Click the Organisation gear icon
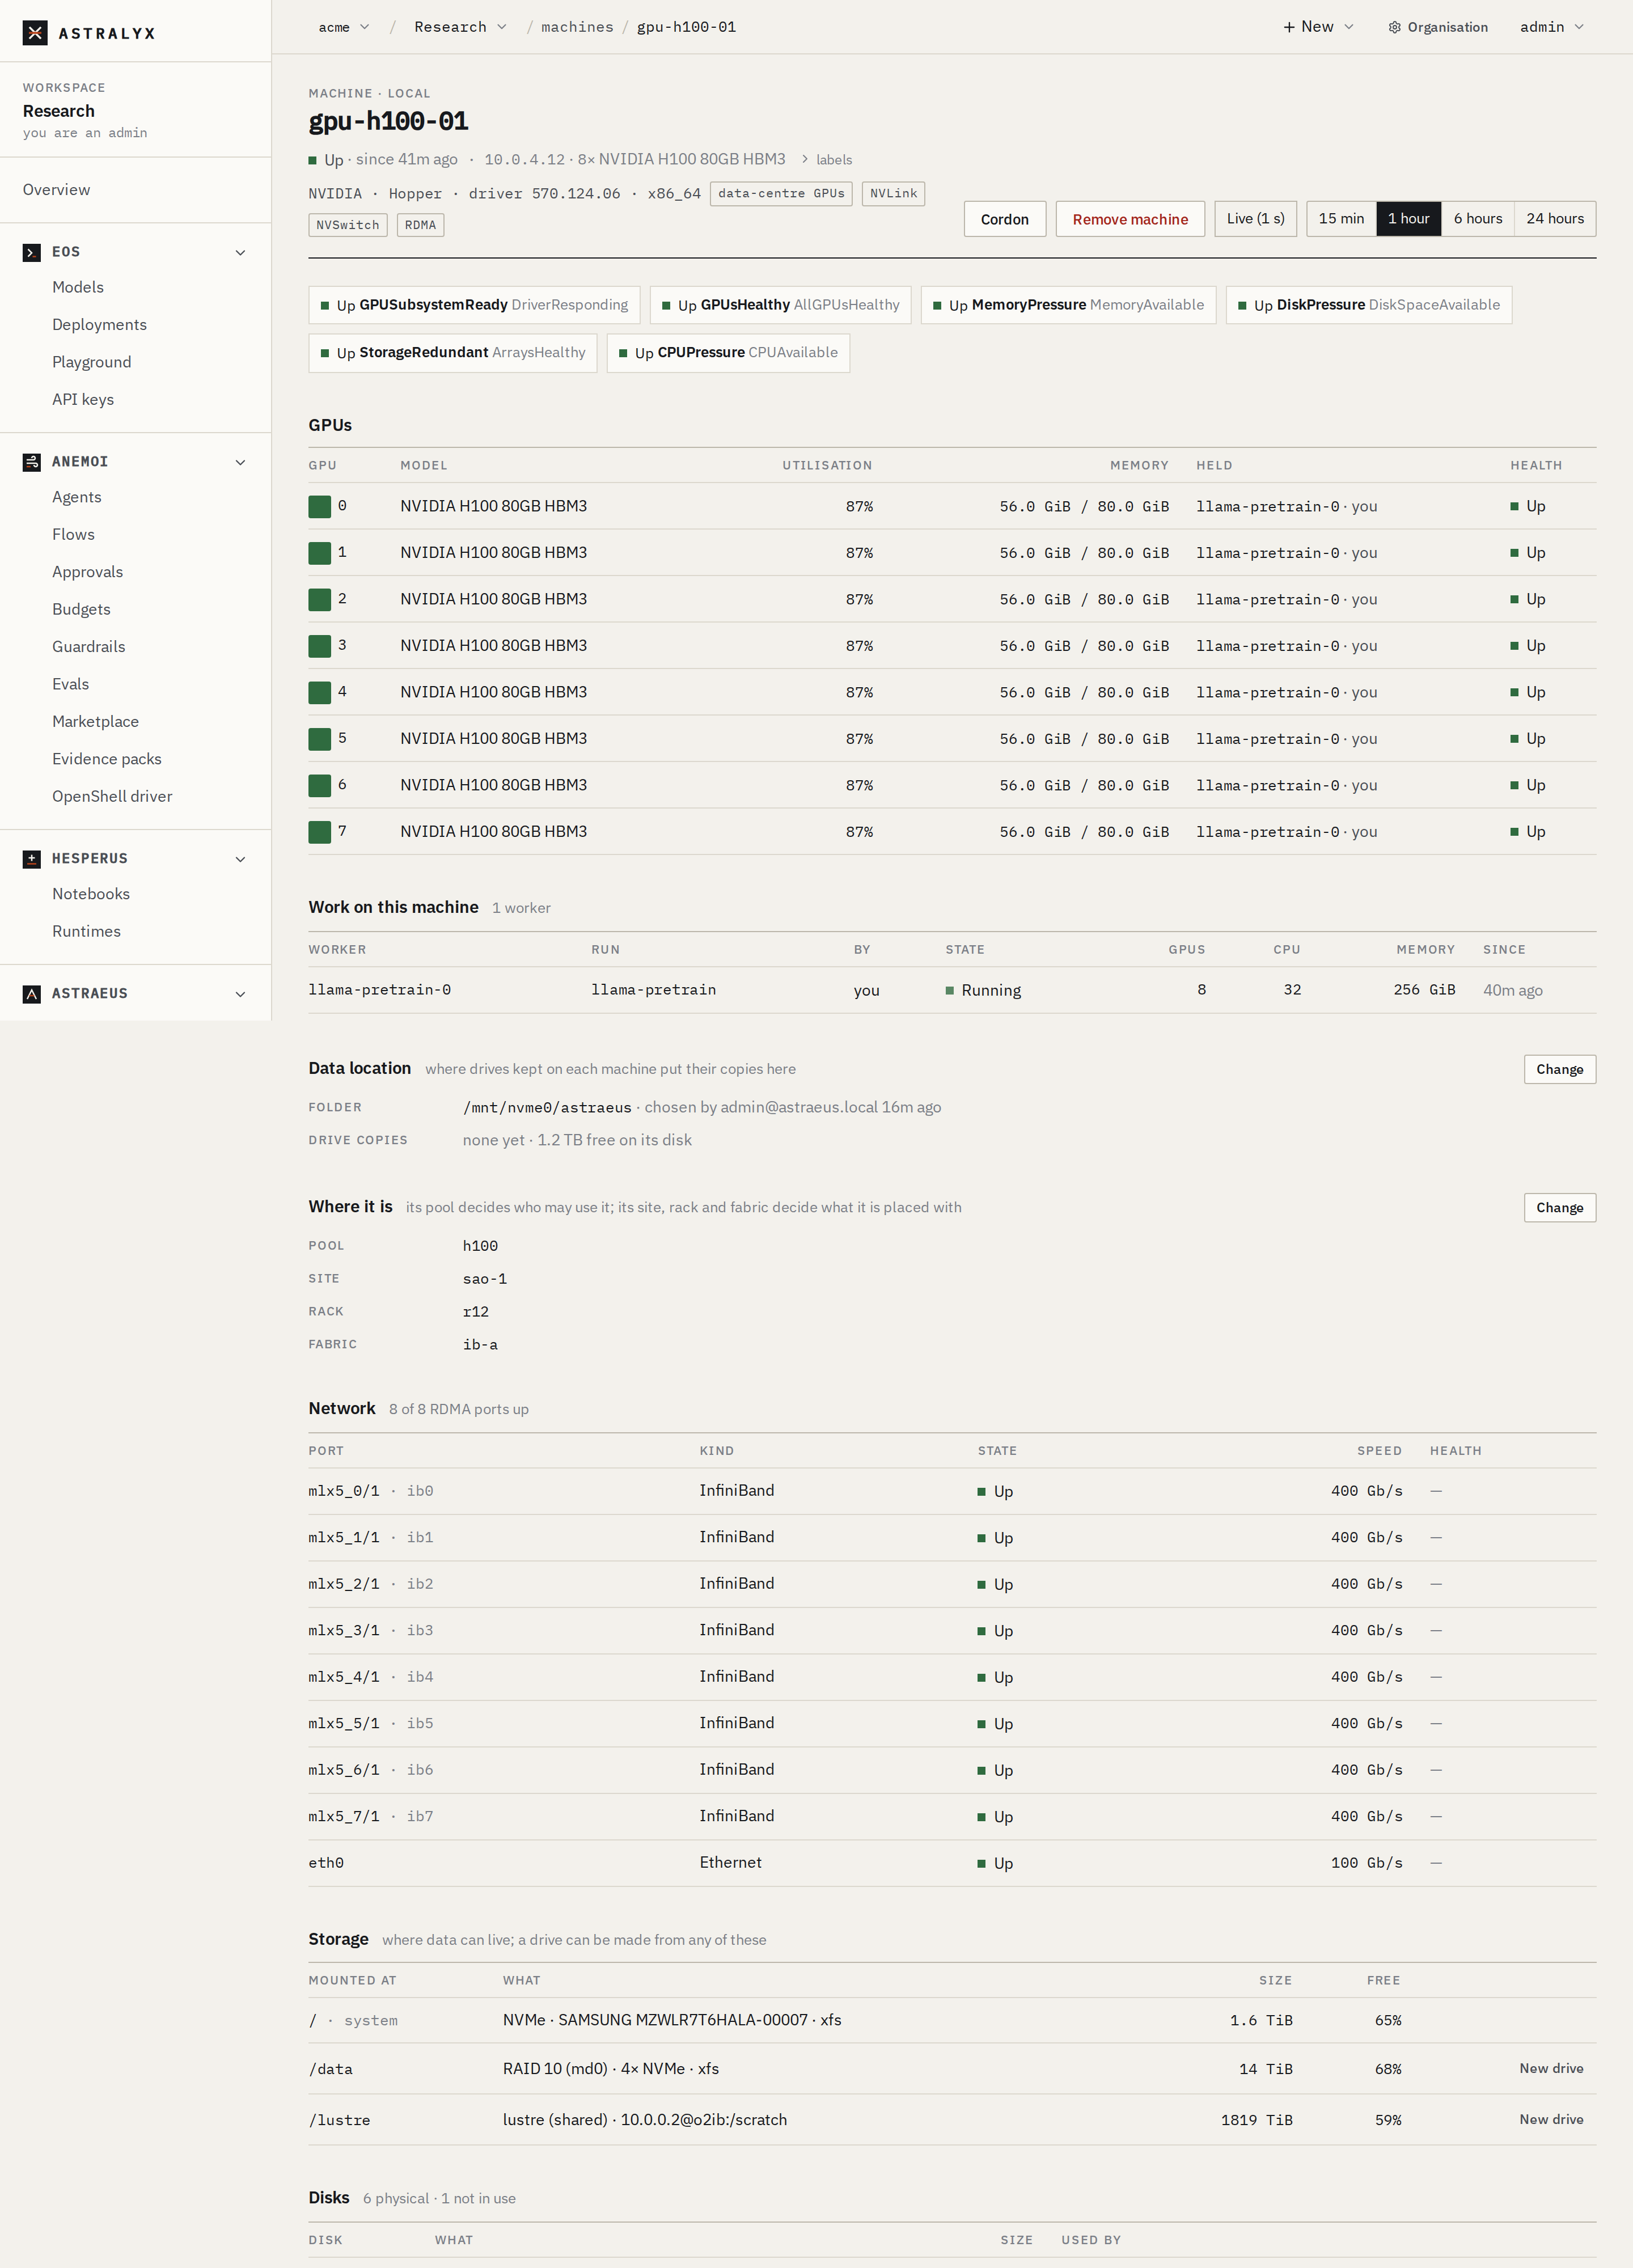 [1394, 27]
